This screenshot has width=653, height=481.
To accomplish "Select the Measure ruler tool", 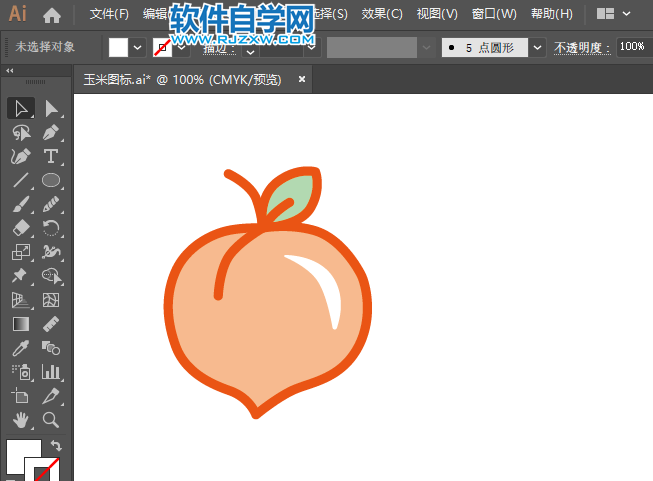I will point(51,324).
